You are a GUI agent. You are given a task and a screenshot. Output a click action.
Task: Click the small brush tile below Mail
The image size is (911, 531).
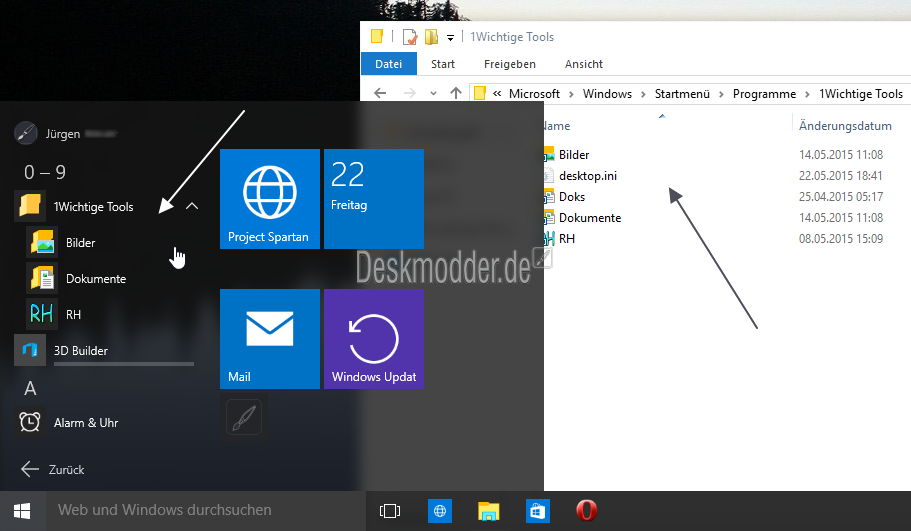tap(244, 417)
